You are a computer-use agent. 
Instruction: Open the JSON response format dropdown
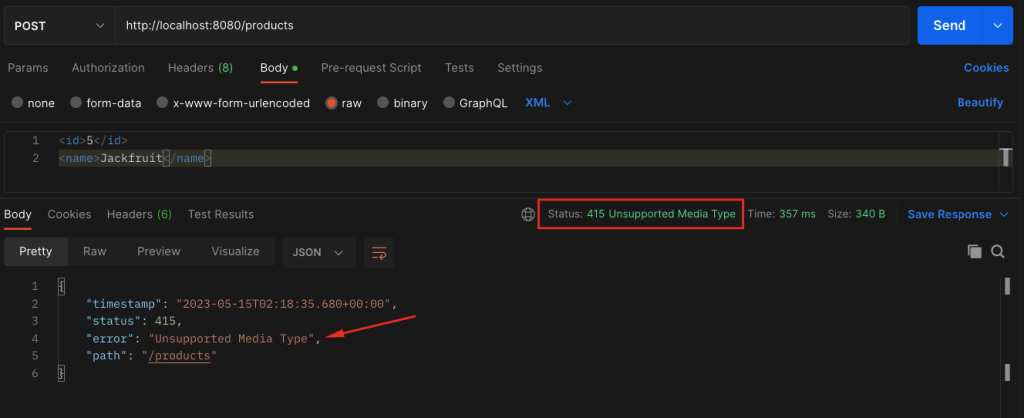[319, 252]
